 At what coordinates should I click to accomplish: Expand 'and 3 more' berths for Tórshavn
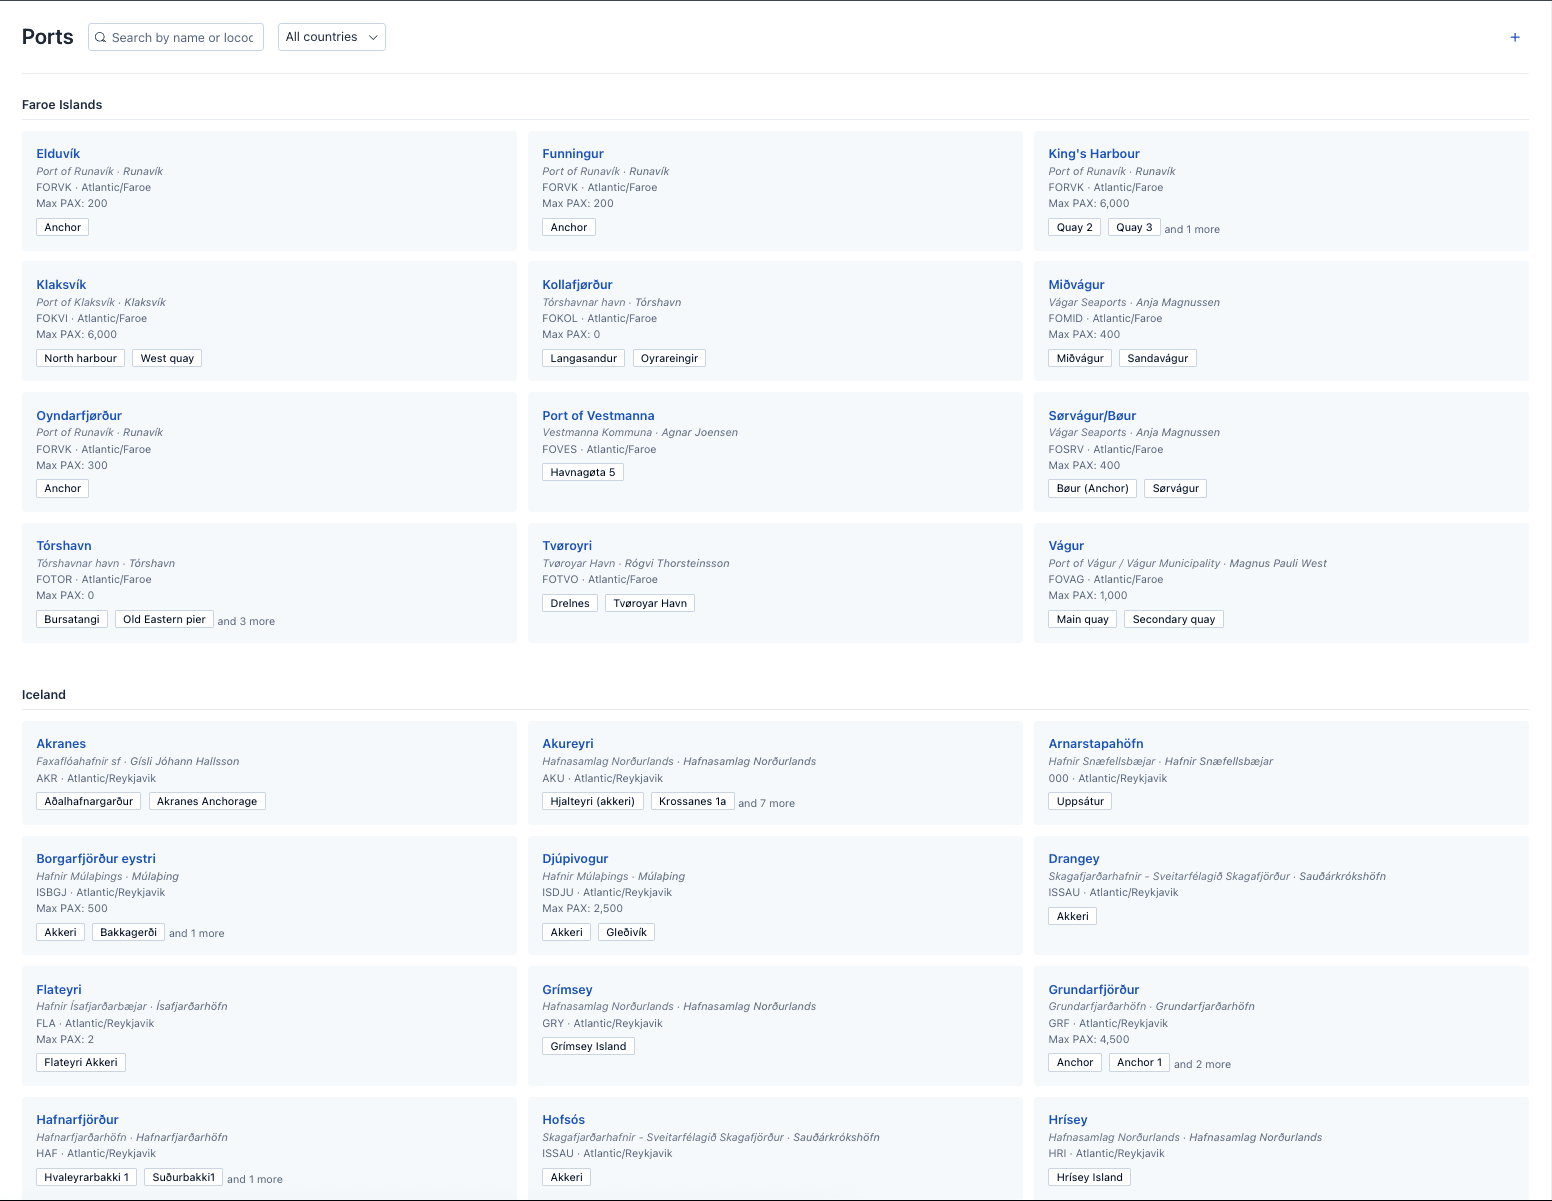click(246, 621)
